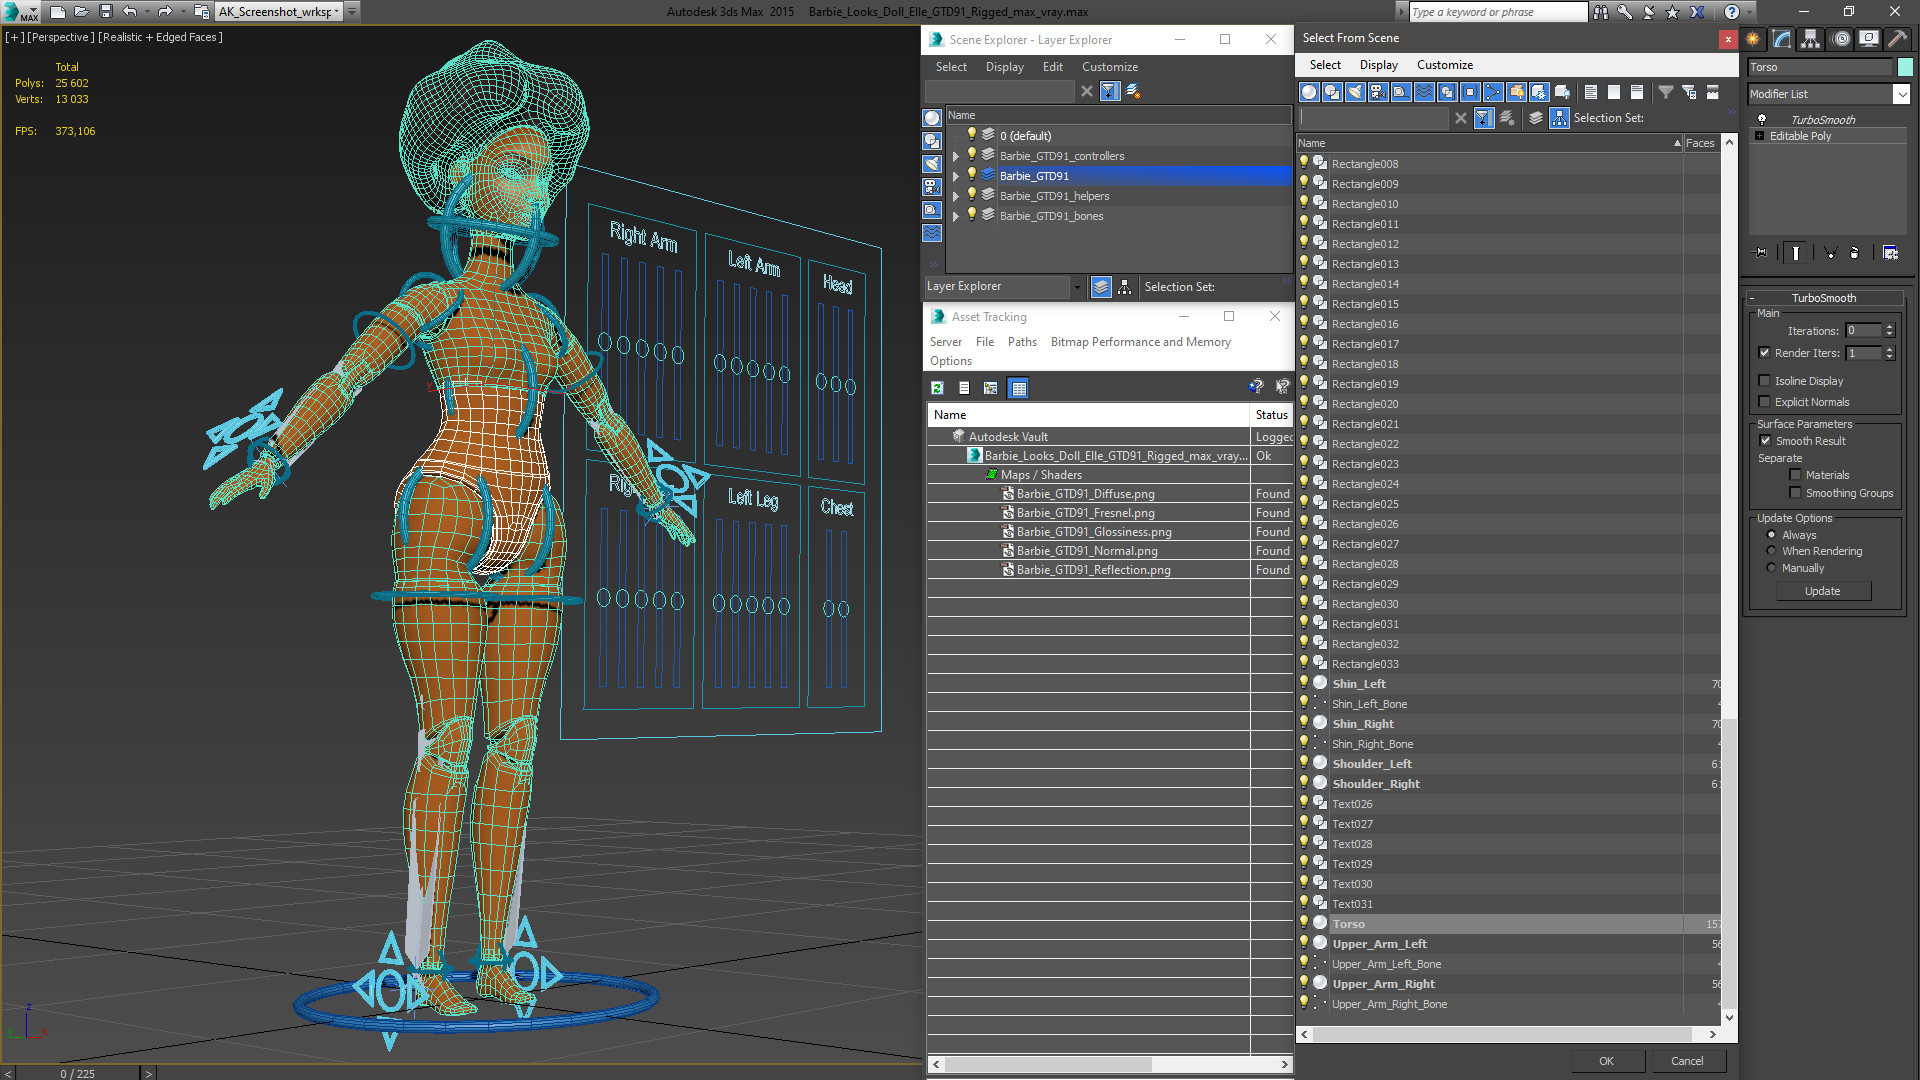This screenshot has width=1920, height=1080.
Task: Toggle TurboSmooth modifier lightbulb
Action: tap(1762, 119)
